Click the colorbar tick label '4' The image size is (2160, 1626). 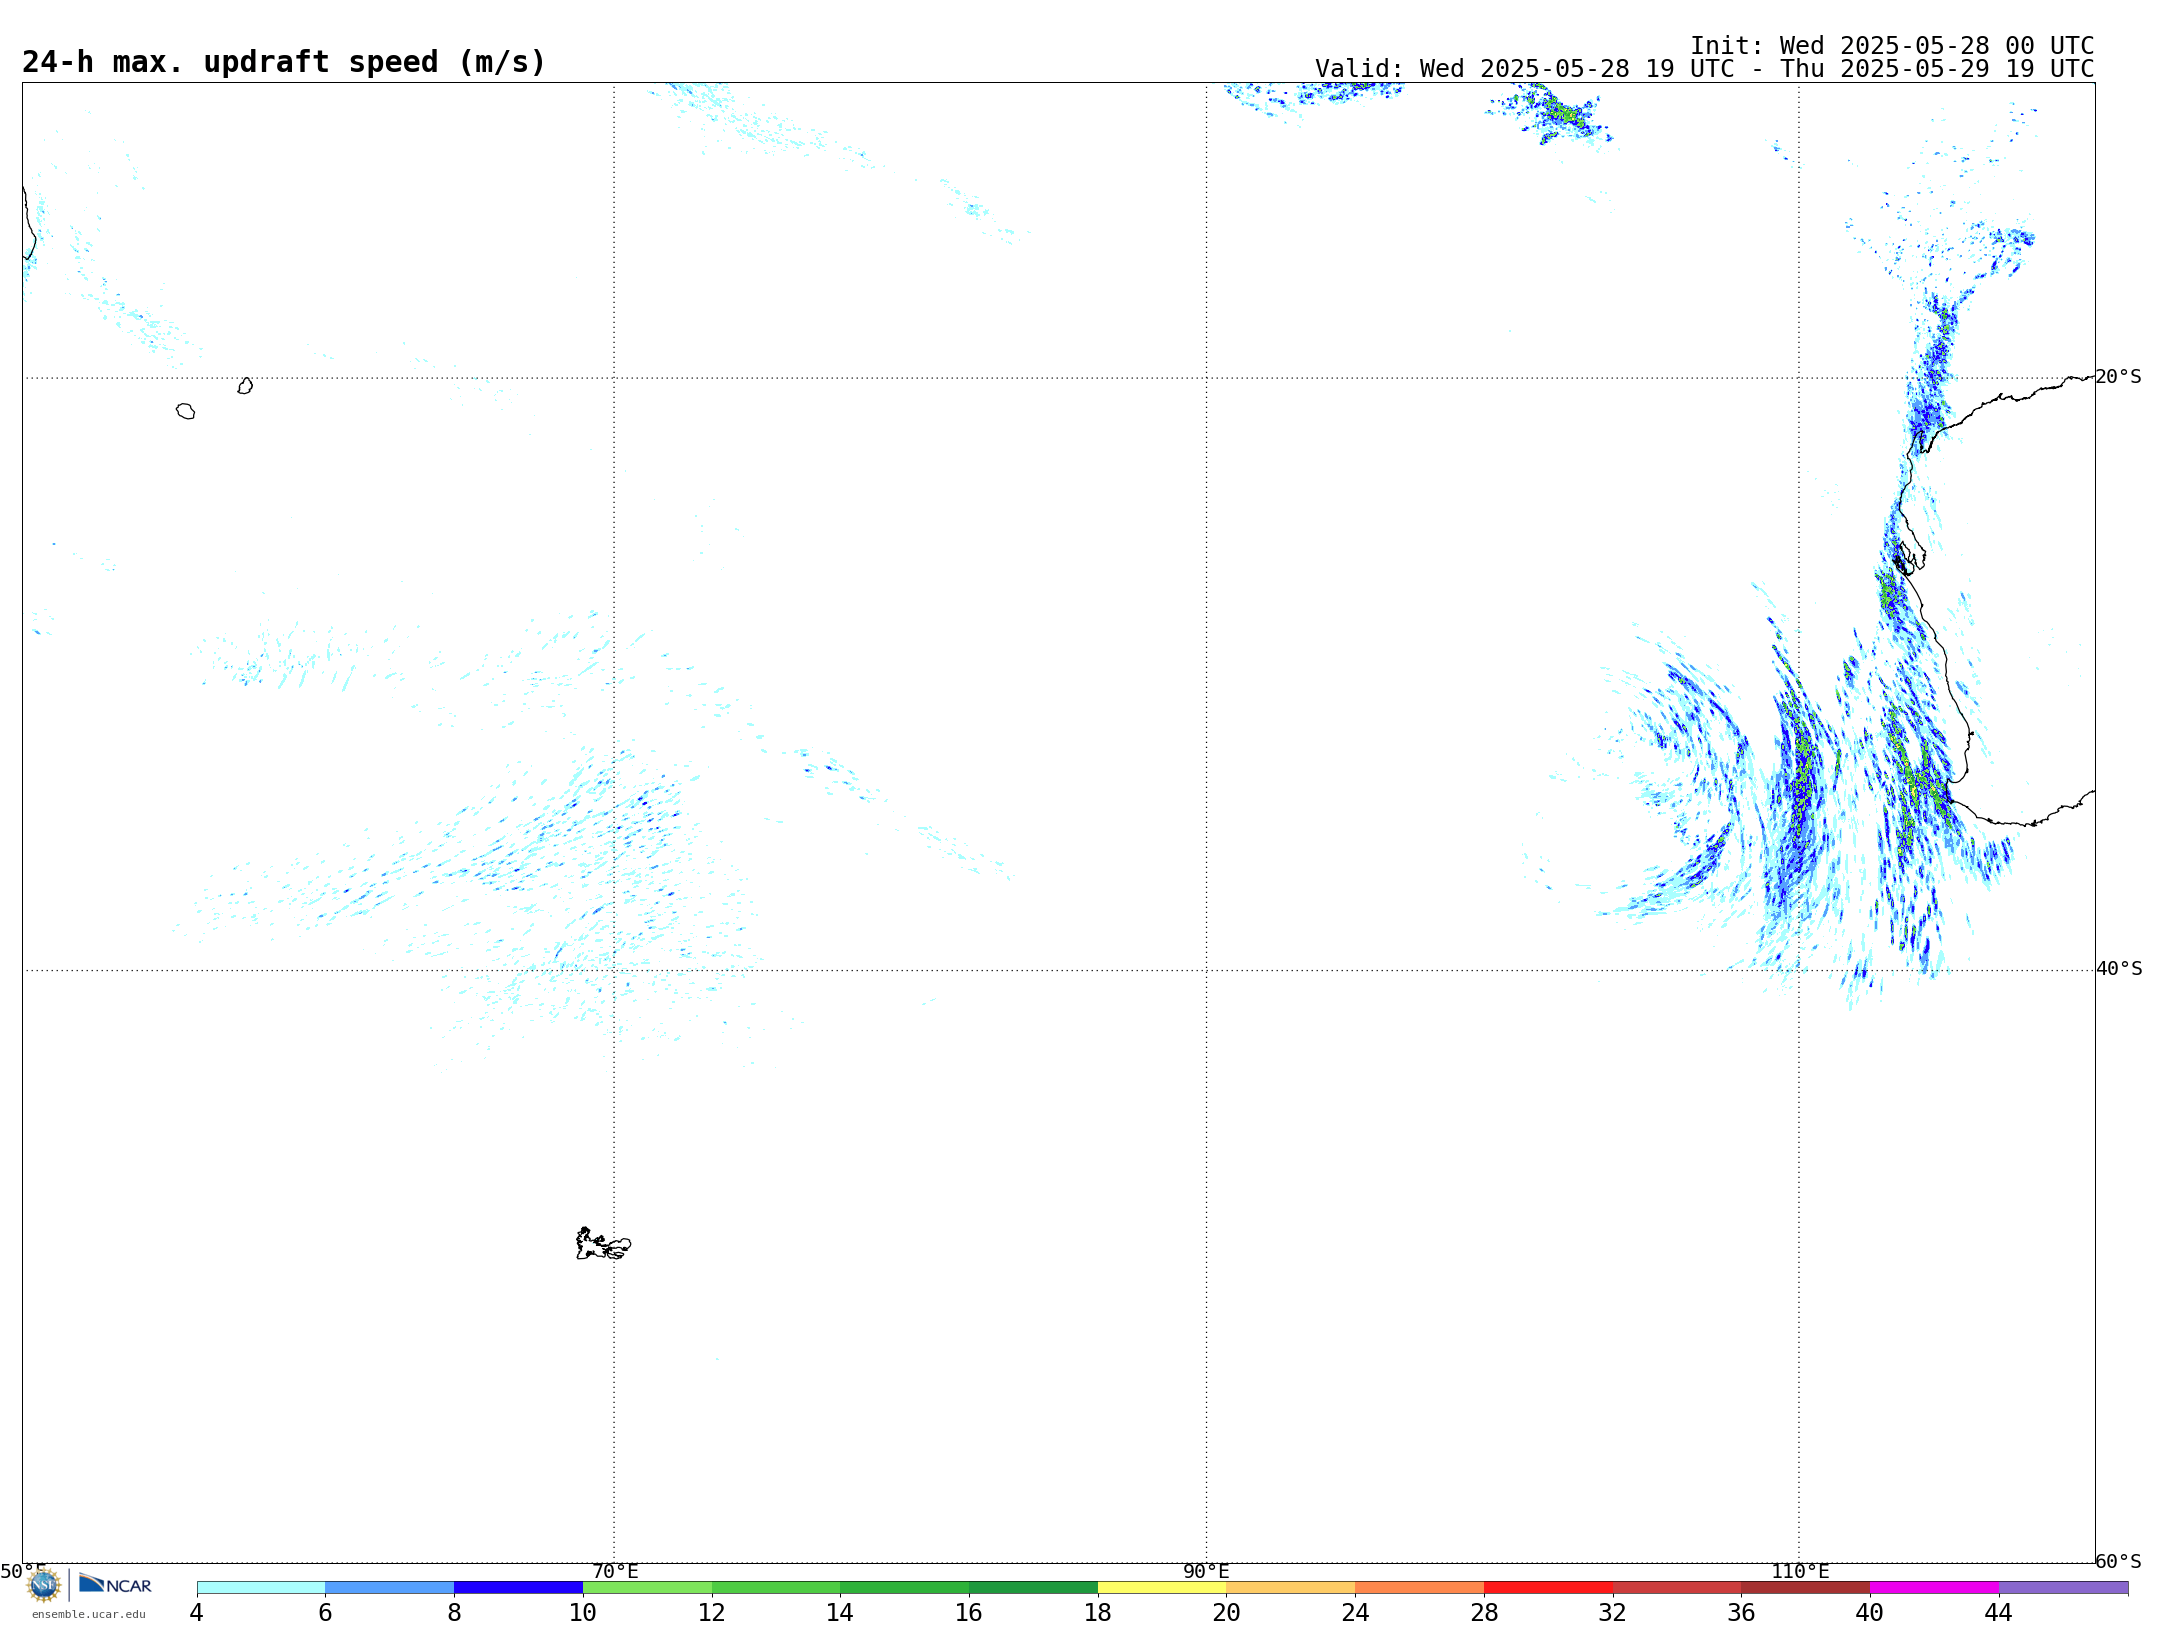click(196, 1613)
